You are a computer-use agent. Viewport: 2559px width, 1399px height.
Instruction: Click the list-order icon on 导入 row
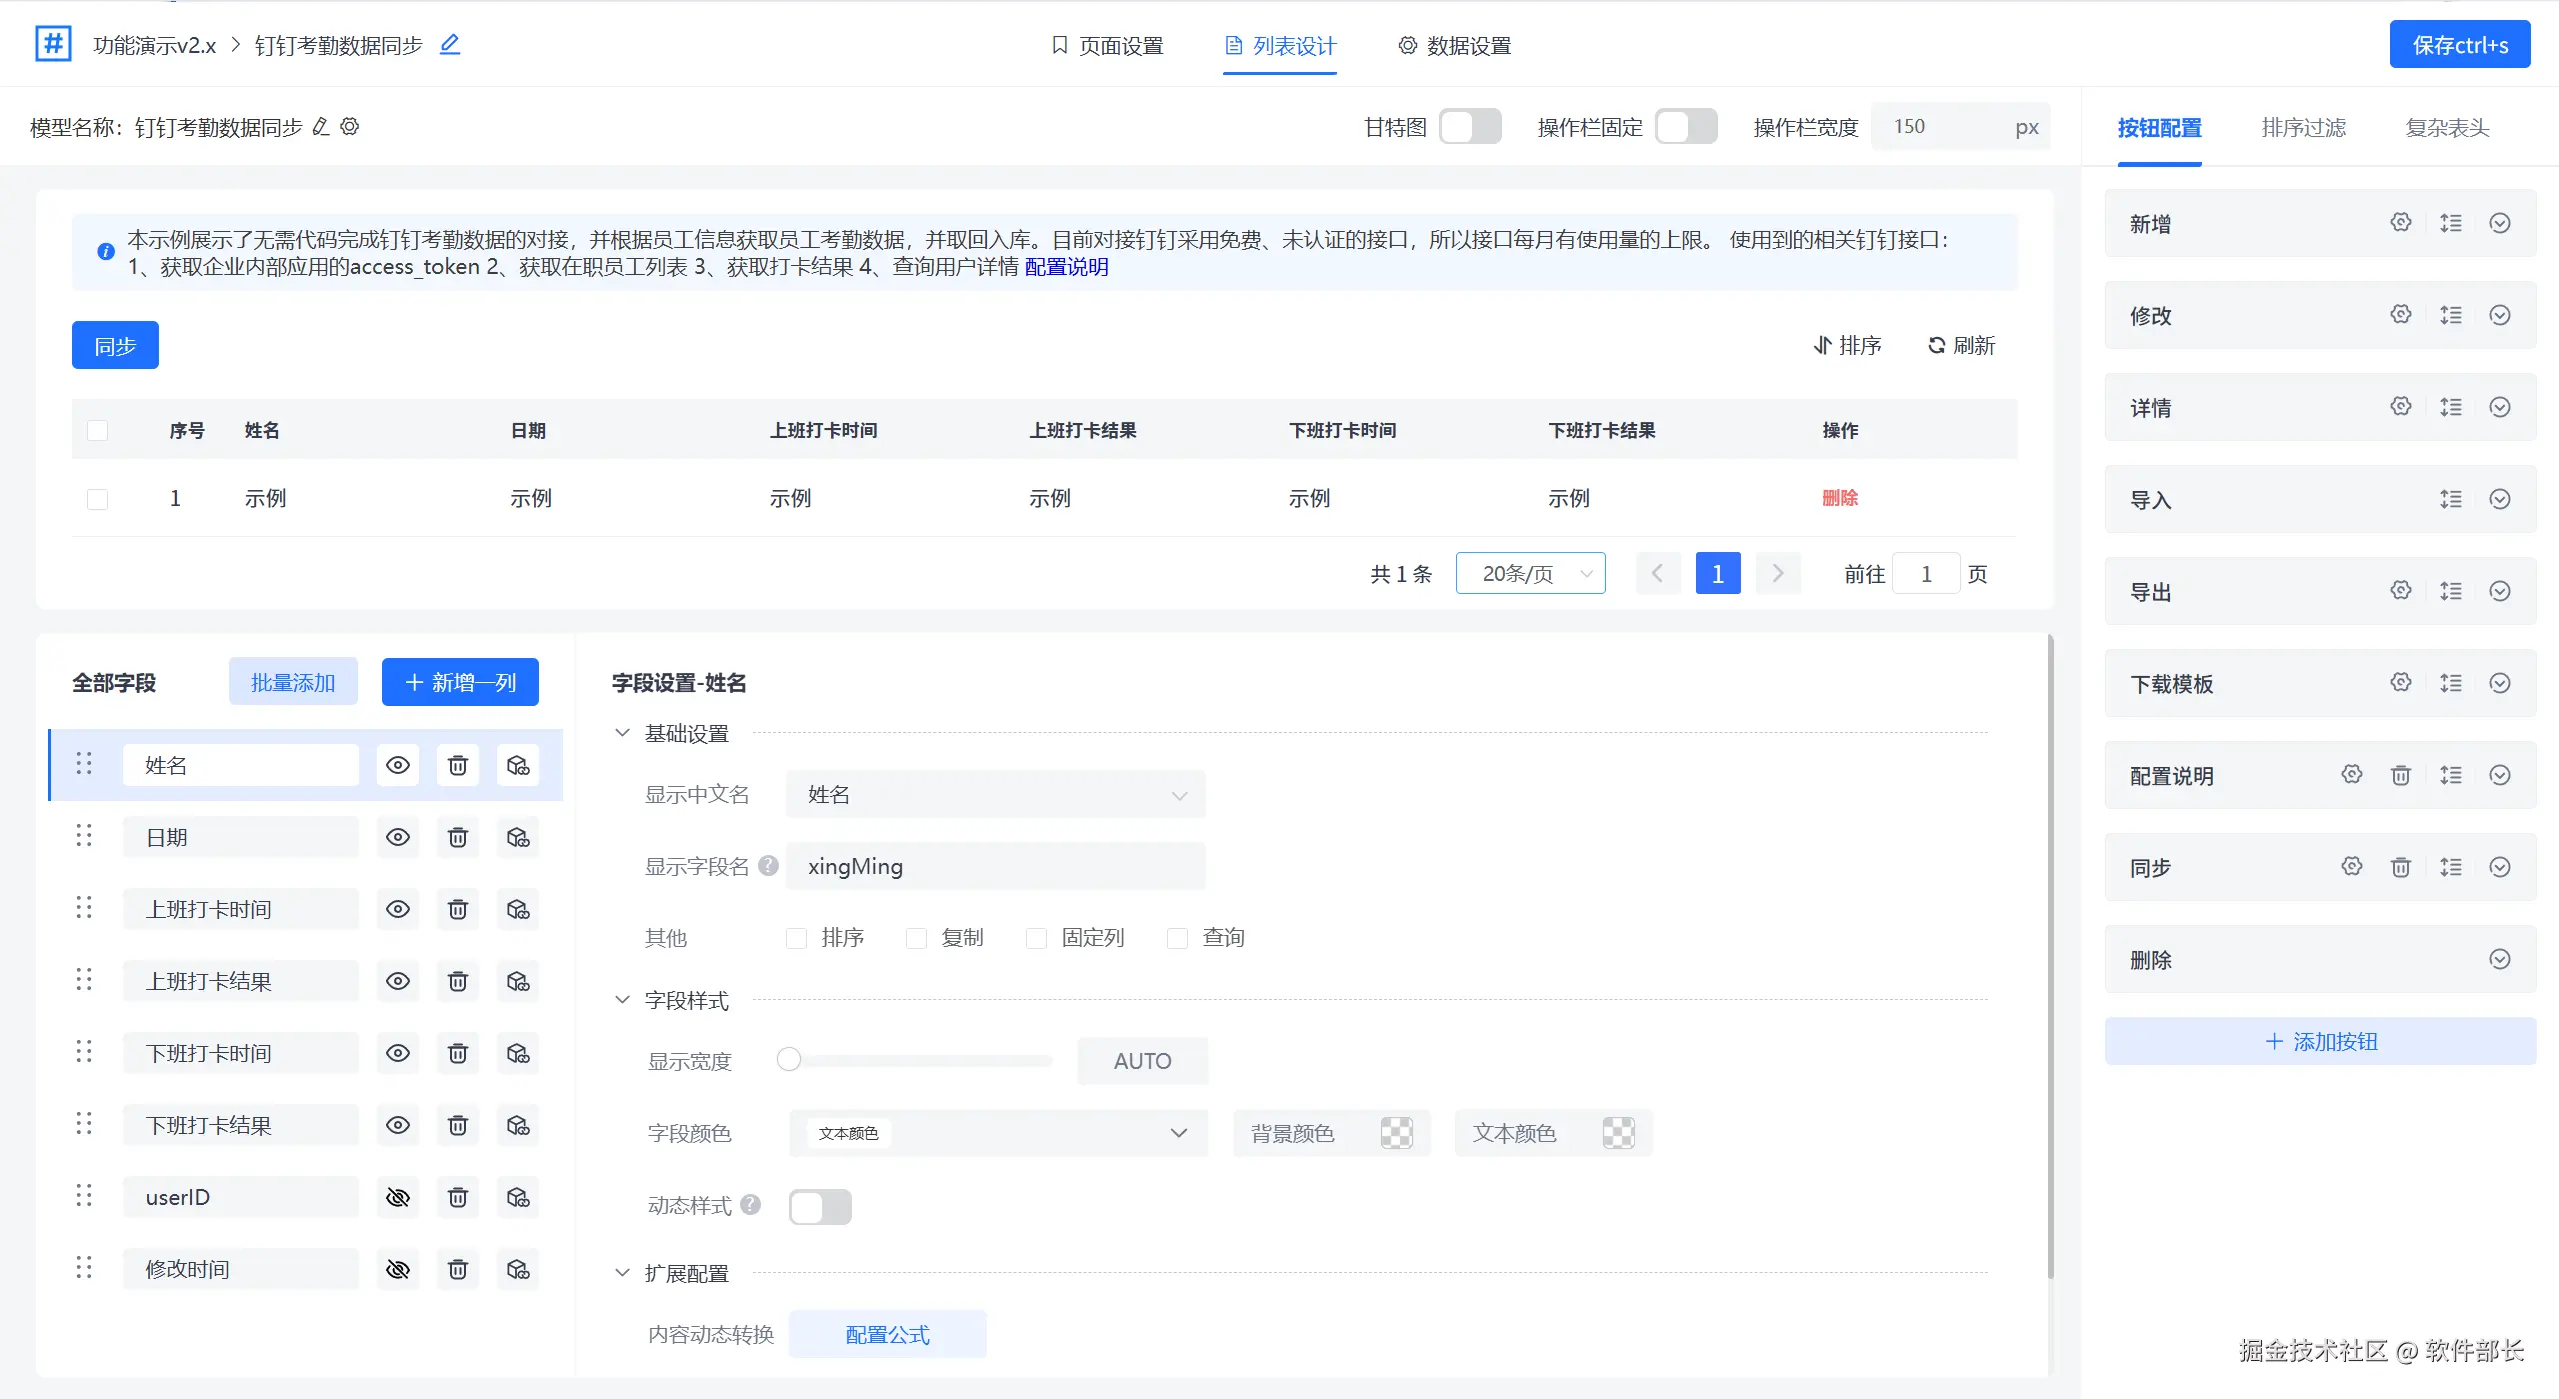click(x=2450, y=499)
